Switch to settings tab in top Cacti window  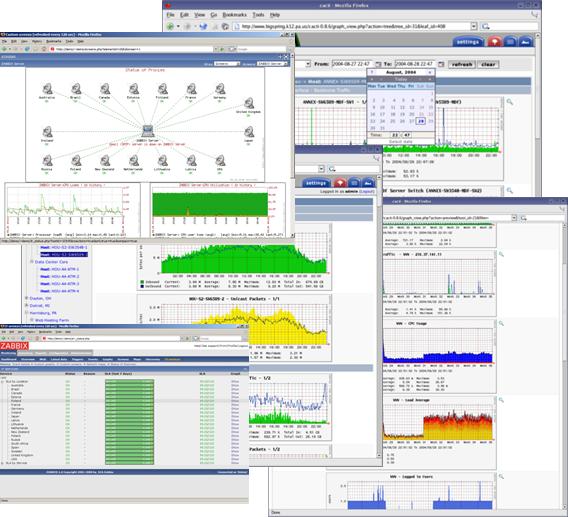(468, 42)
